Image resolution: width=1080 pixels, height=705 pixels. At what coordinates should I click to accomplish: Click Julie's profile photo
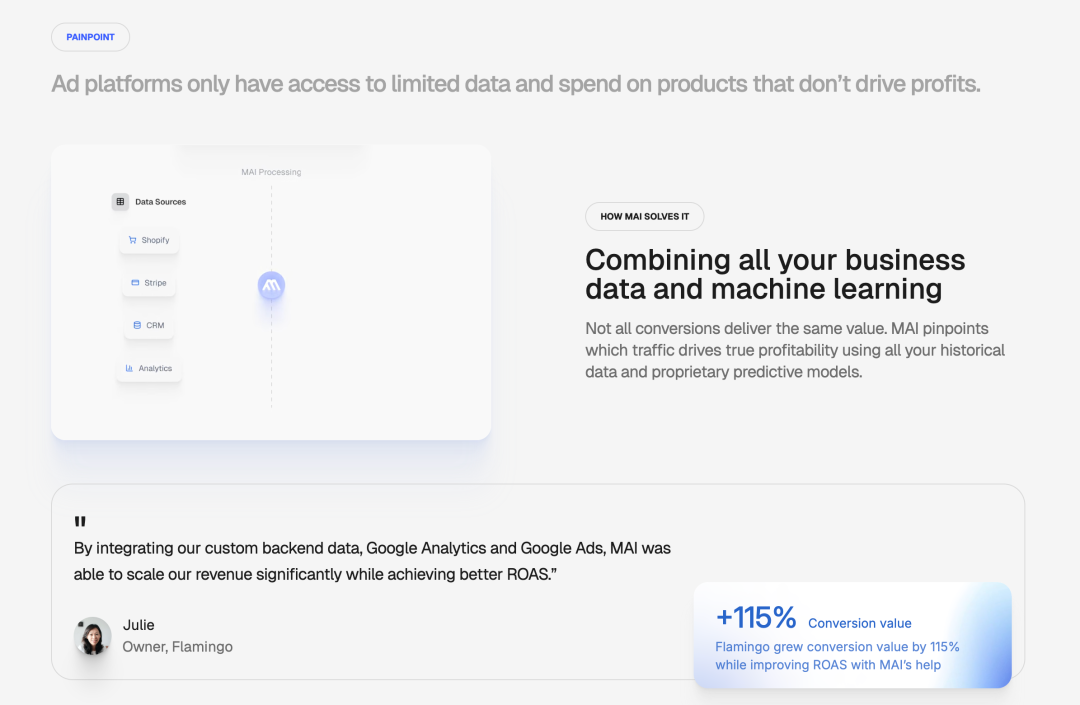click(x=93, y=637)
